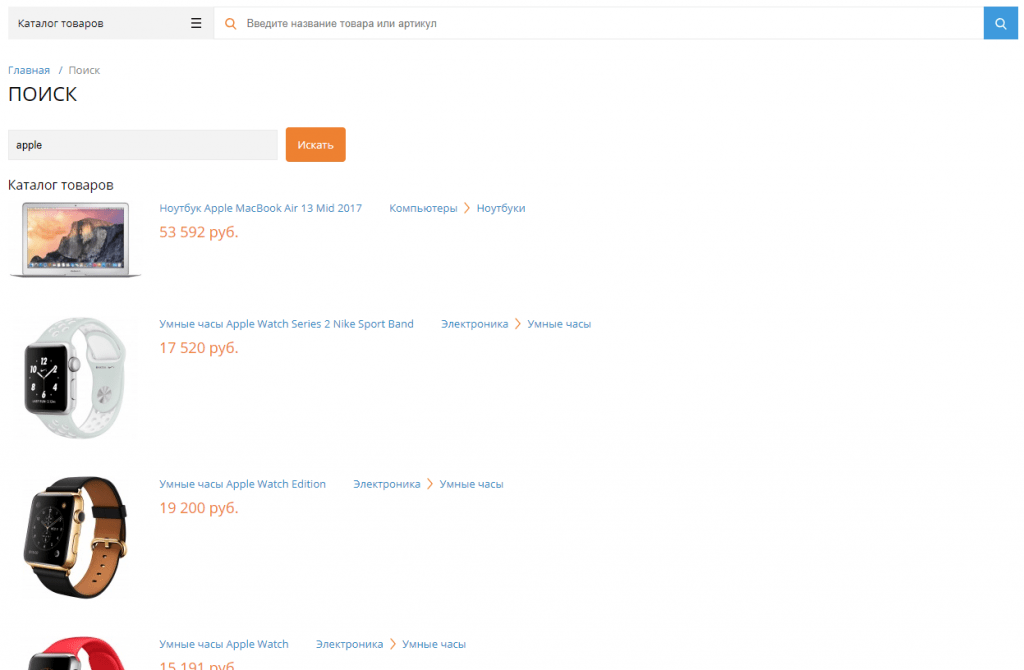This screenshot has height=670, width=1024.
Task: Open Умные часы subcategory of Apple Watch Edition
Action: click(x=472, y=484)
